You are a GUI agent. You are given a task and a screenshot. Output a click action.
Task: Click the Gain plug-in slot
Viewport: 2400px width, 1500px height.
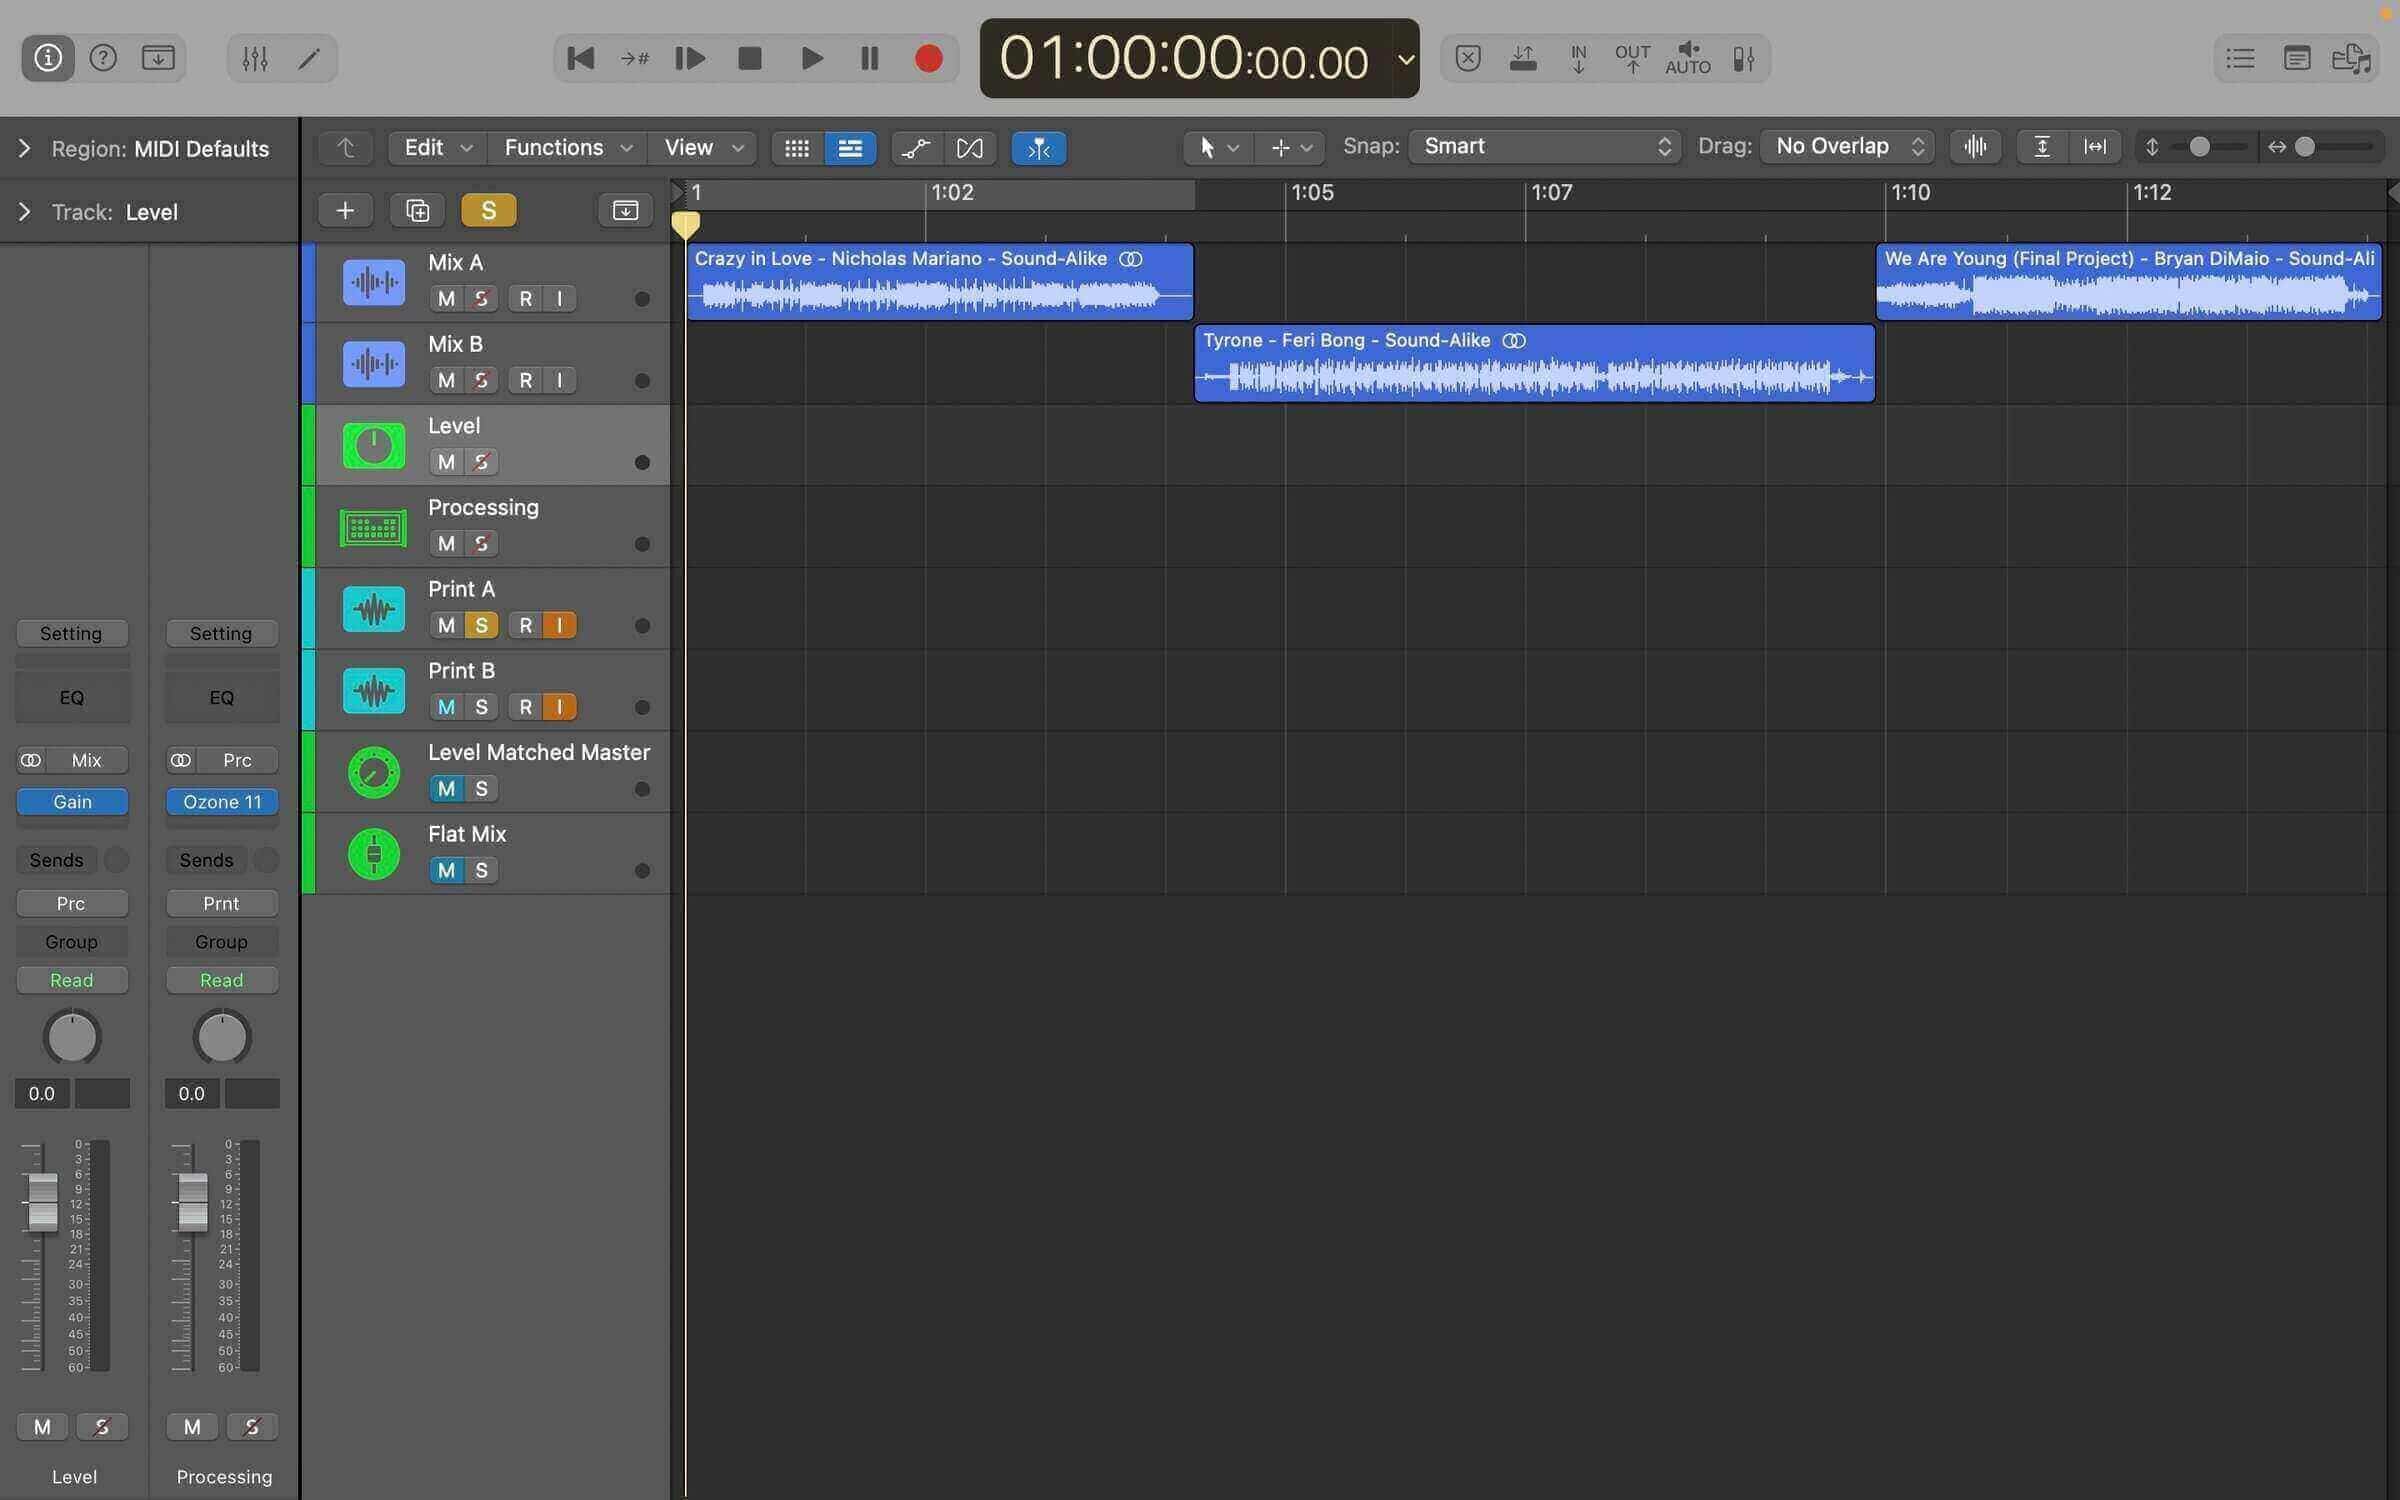tap(72, 802)
